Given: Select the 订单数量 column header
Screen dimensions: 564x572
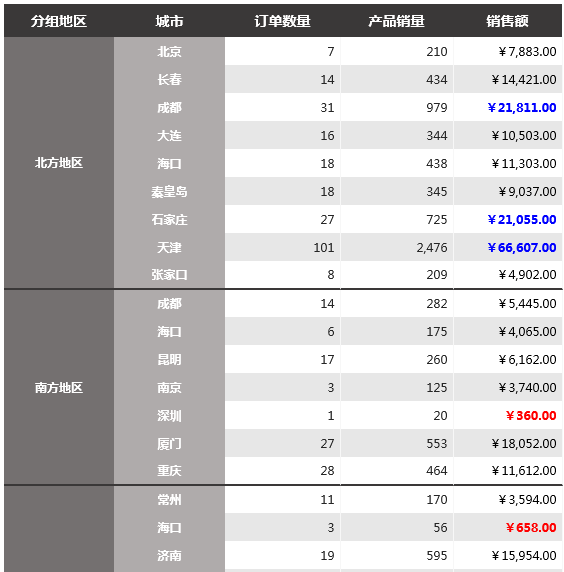Looking at the screenshot, I should click(x=282, y=21).
